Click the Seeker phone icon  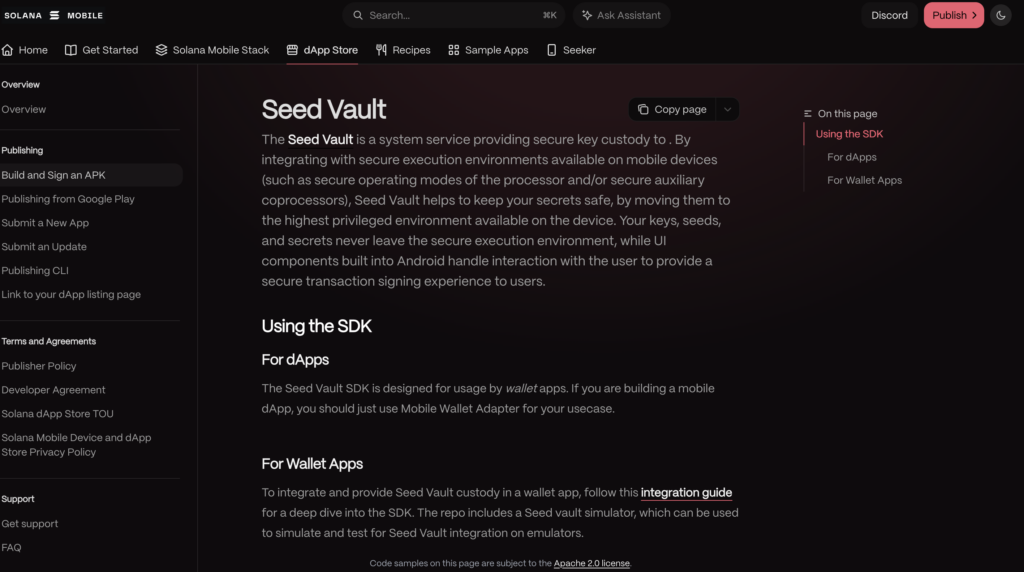pyautogui.click(x=552, y=50)
